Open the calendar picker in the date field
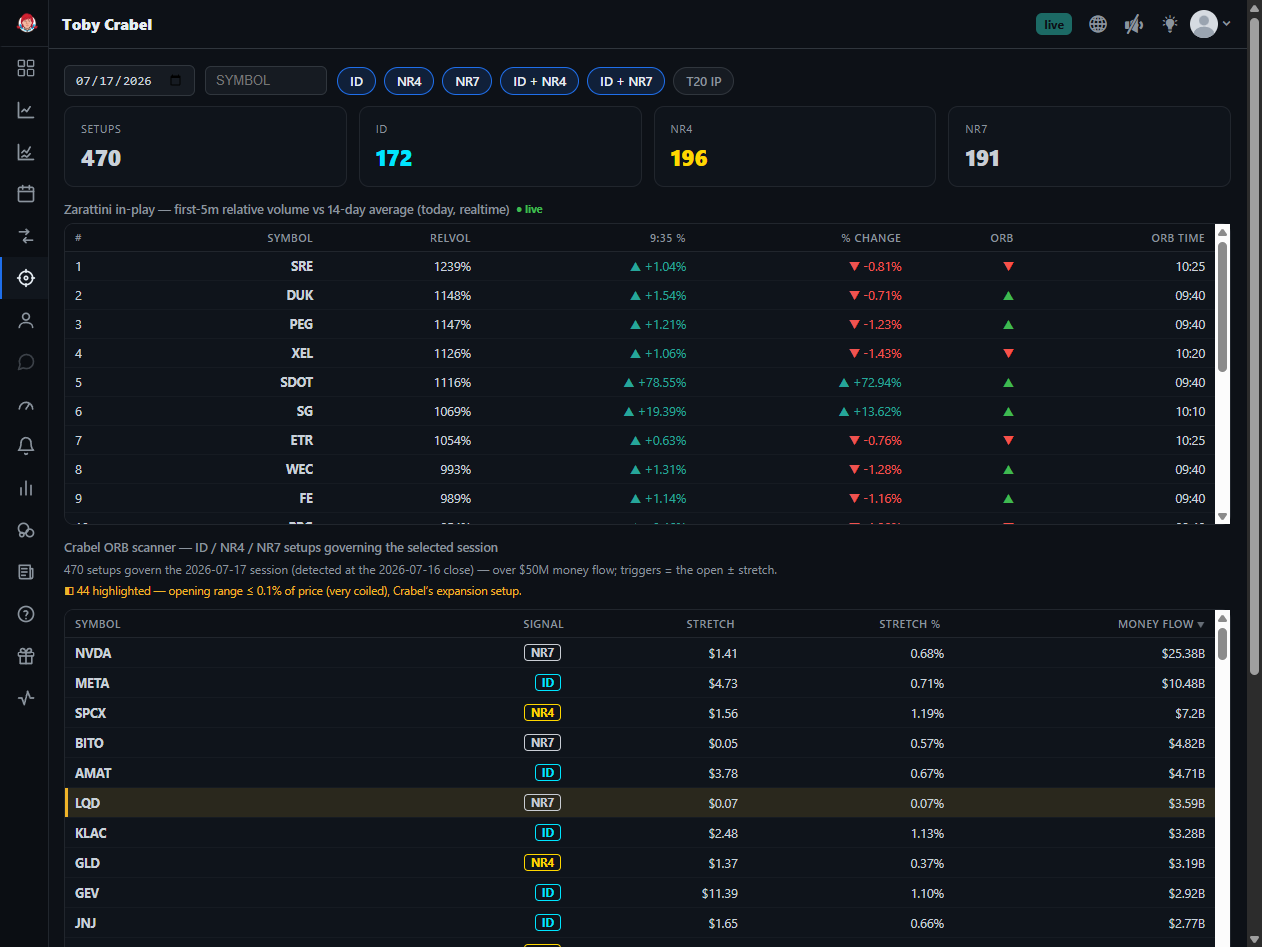 click(x=177, y=80)
